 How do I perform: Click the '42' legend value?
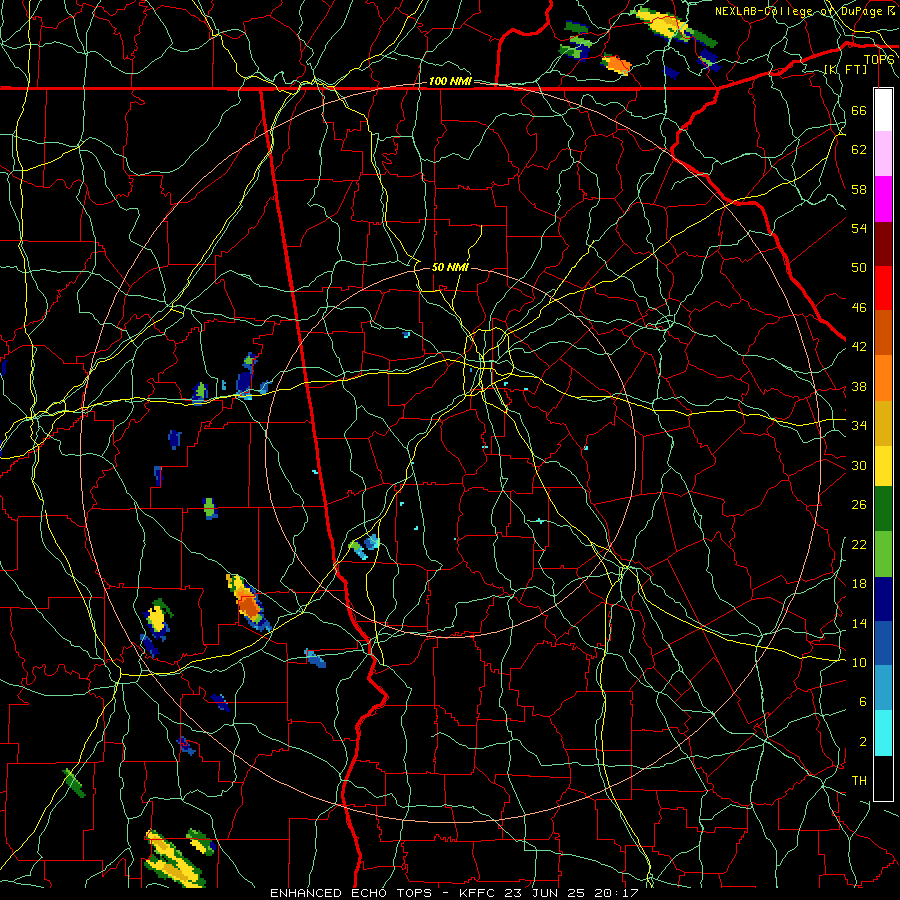click(859, 347)
